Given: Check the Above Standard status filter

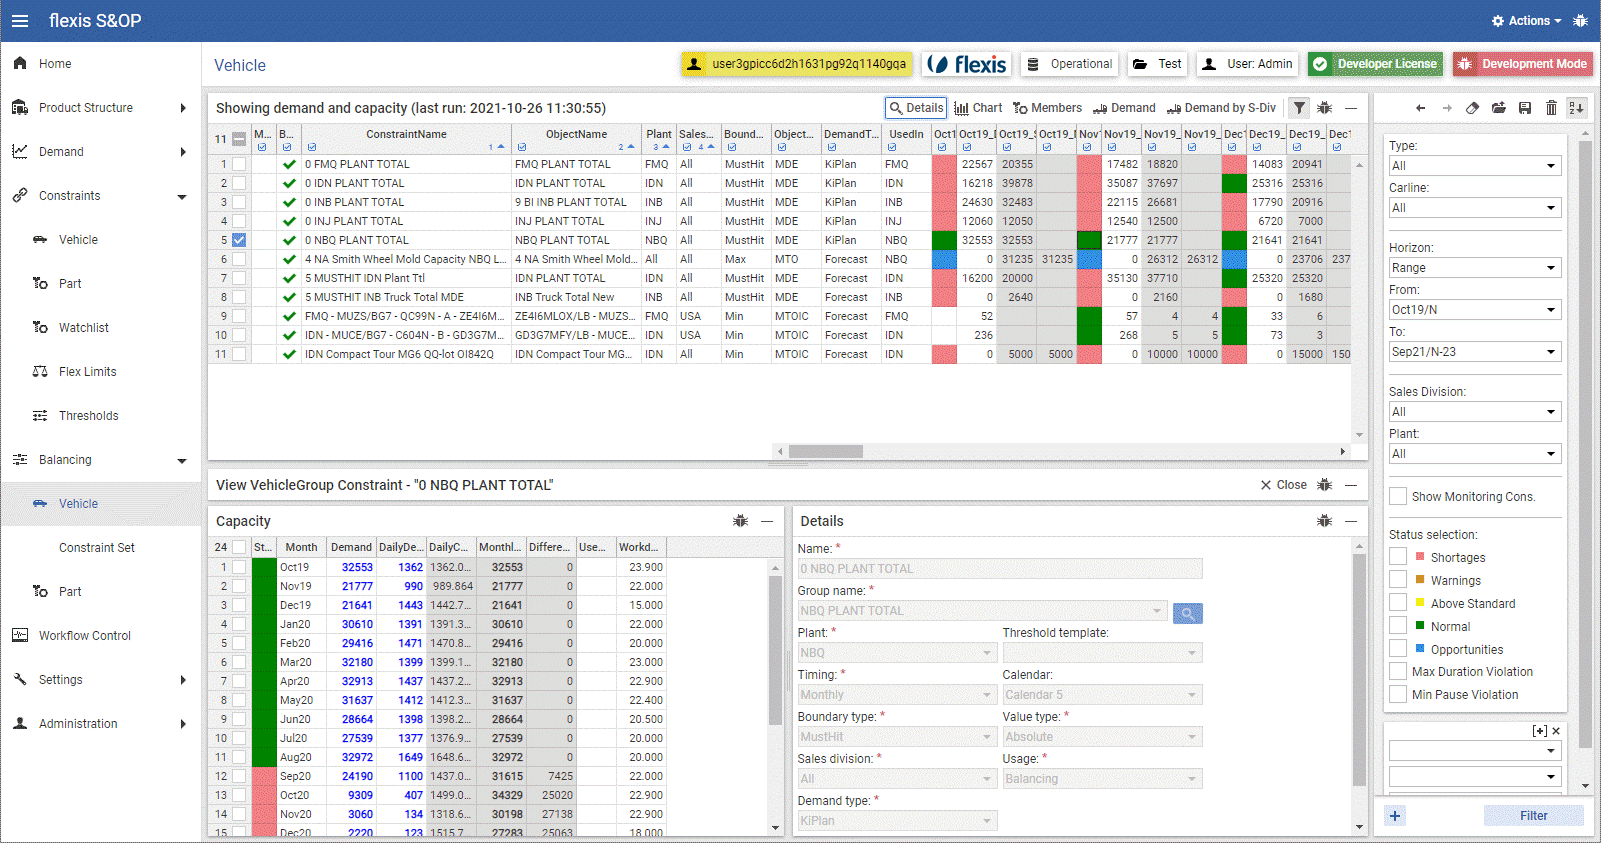Looking at the screenshot, I should tap(1398, 603).
